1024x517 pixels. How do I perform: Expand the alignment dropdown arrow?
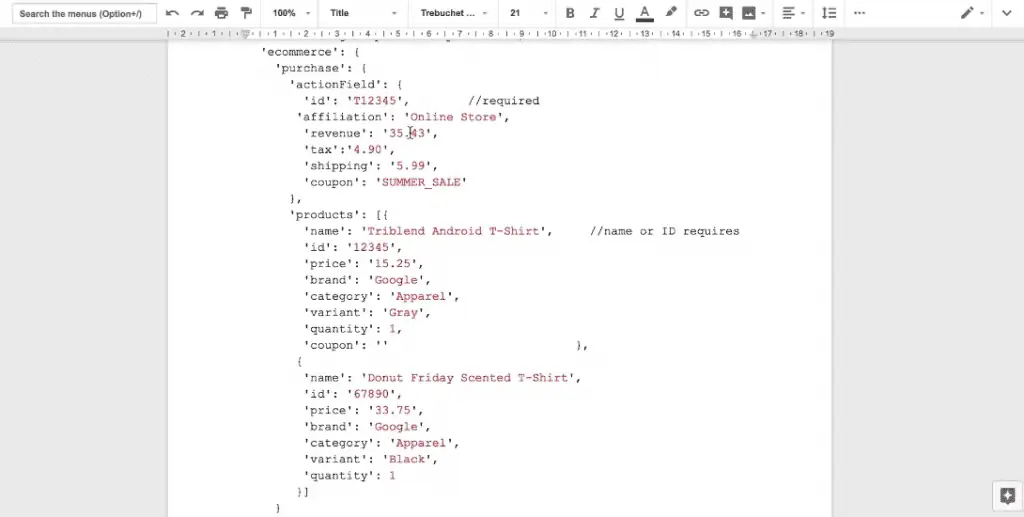[x=803, y=13]
